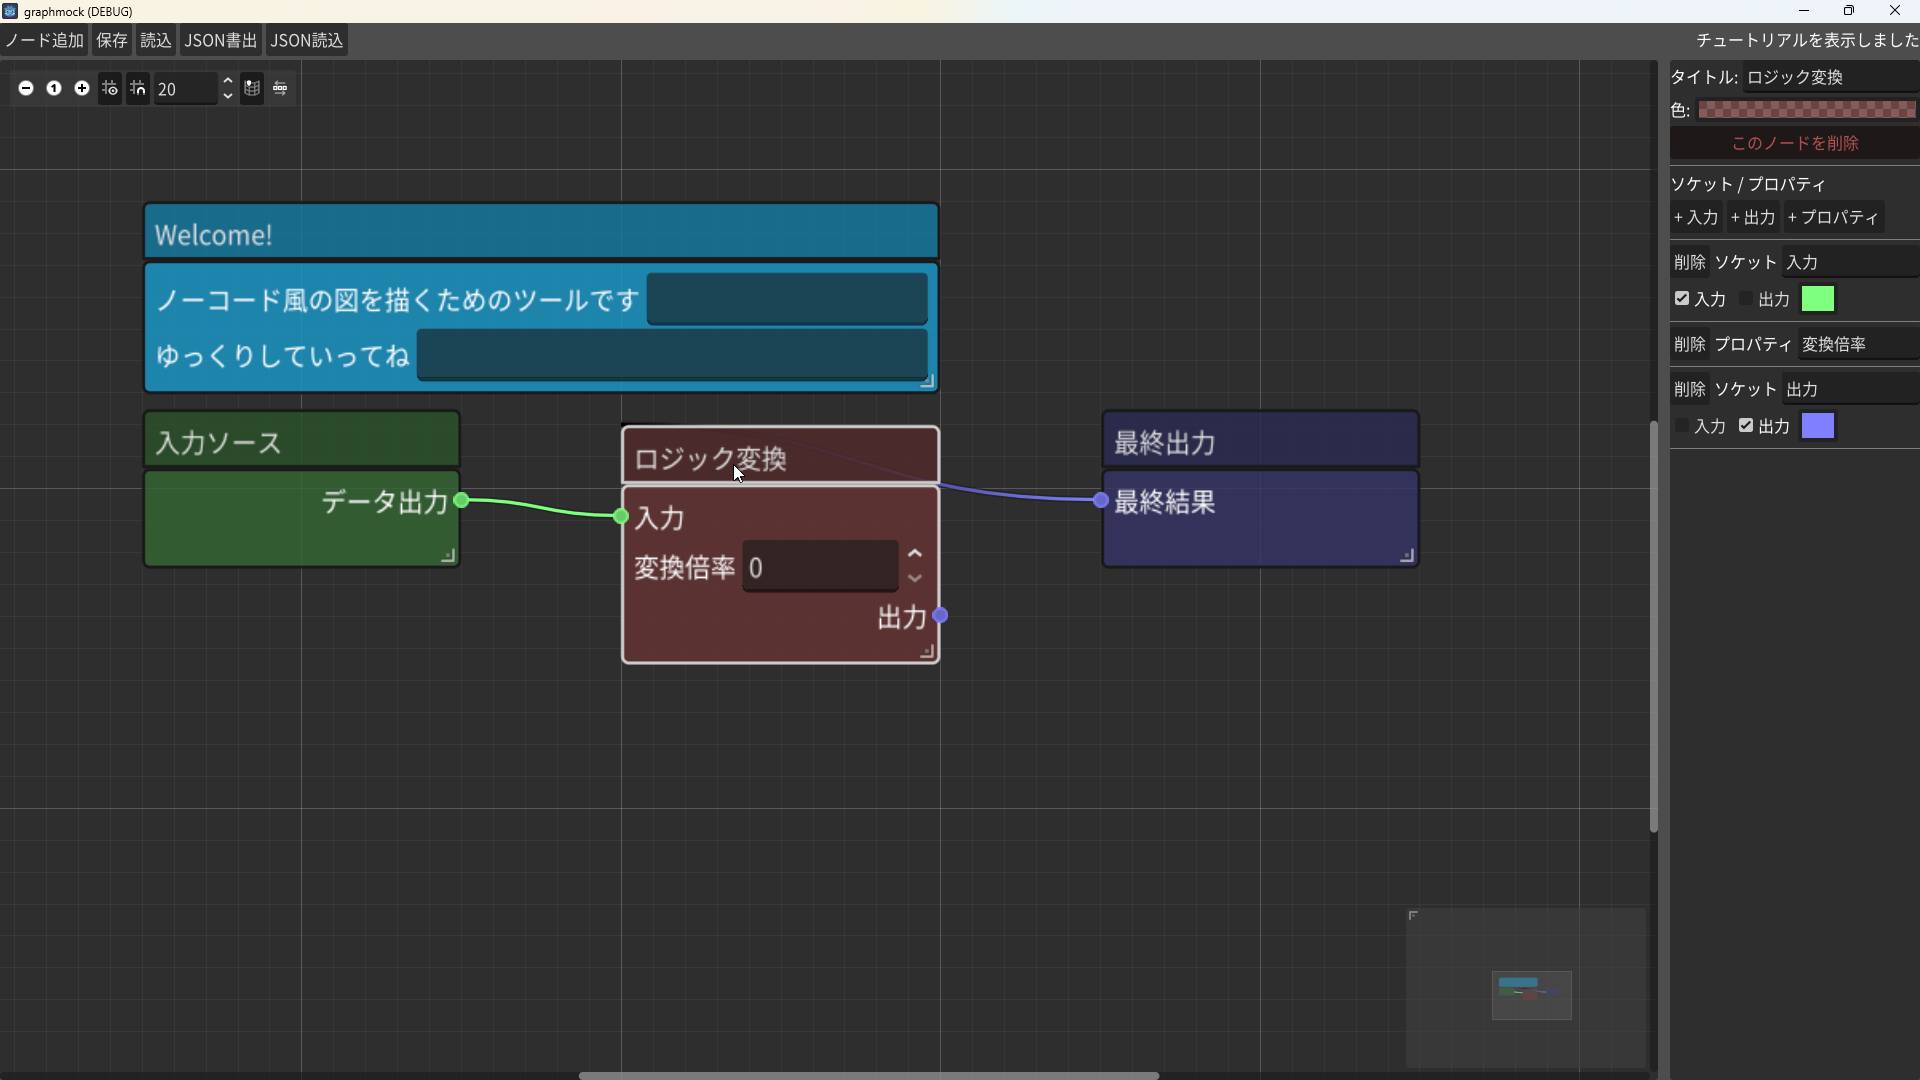Click the 変換倍率 number field in node
The width and height of the screenshot is (1920, 1080).
click(x=820, y=567)
